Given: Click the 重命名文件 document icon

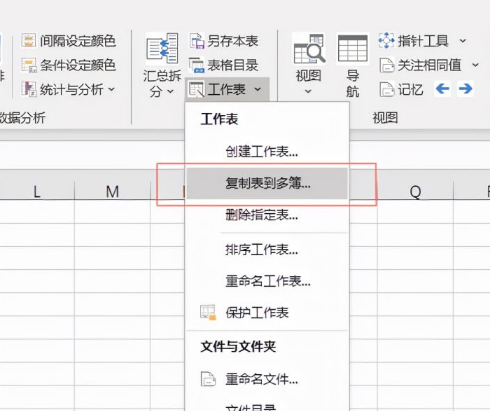Looking at the screenshot, I should point(208,379).
